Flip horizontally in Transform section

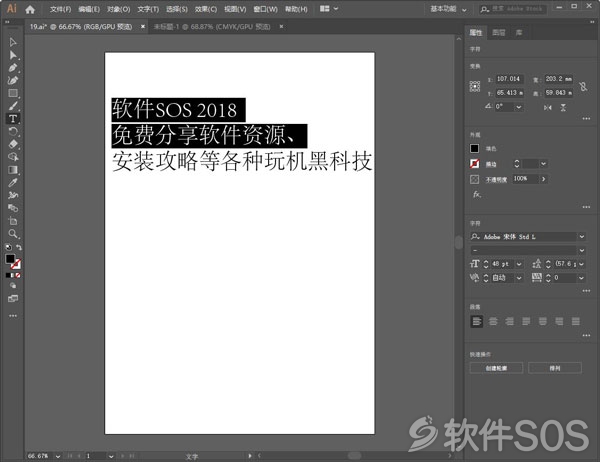[548, 108]
